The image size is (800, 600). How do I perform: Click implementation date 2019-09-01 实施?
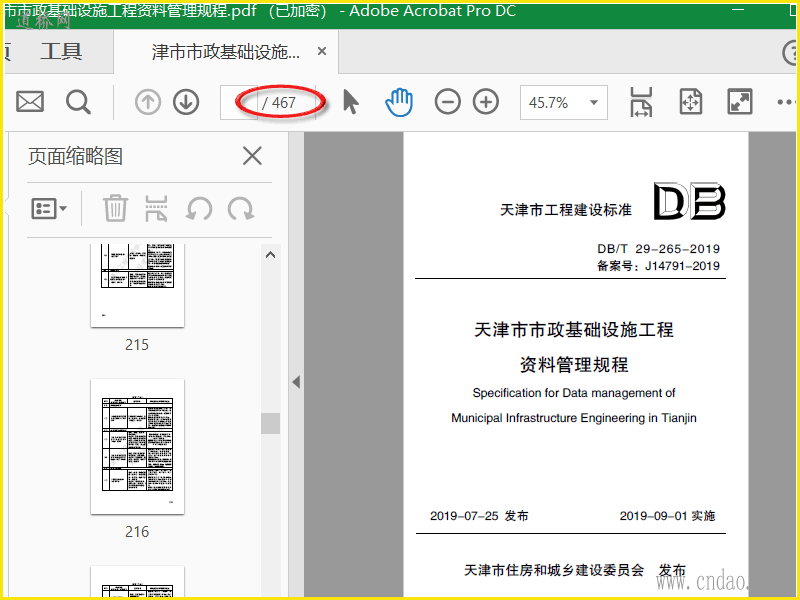pyautogui.click(x=667, y=516)
